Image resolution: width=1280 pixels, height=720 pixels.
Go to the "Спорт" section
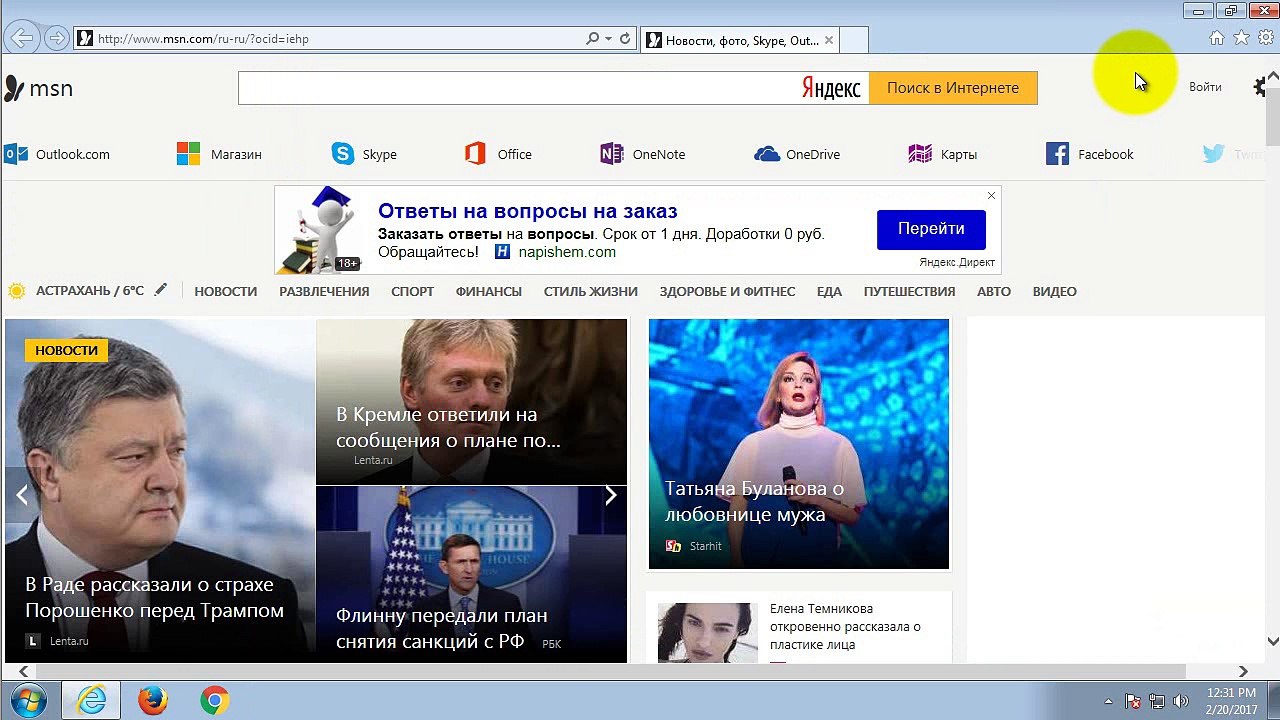pyautogui.click(x=412, y=291)
